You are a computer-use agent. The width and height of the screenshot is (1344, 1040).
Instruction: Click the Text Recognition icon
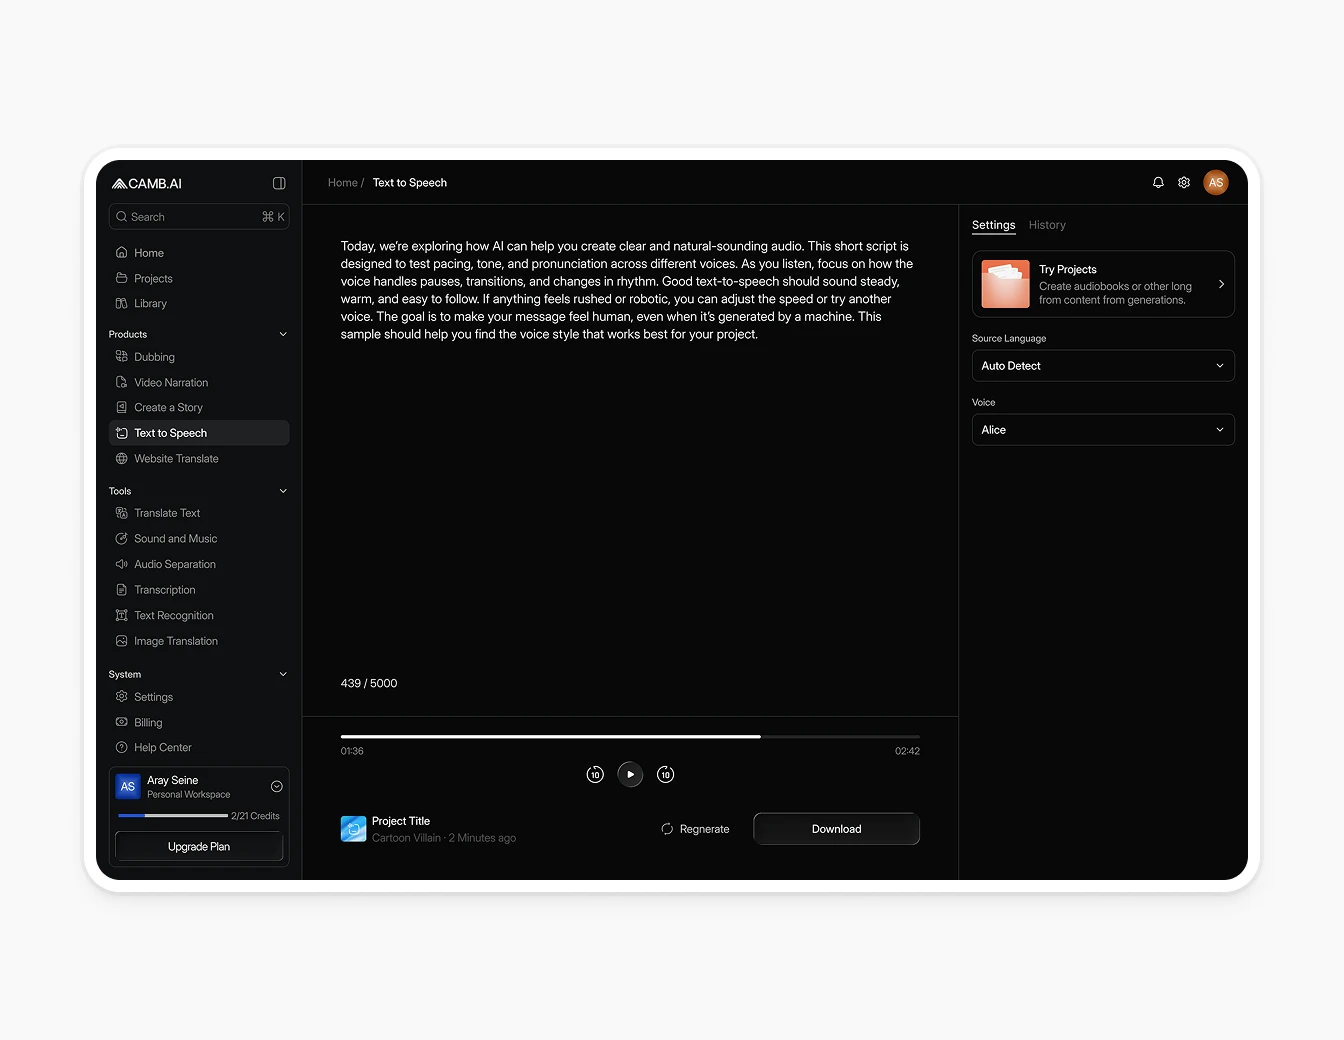click(x=121, y=615)
